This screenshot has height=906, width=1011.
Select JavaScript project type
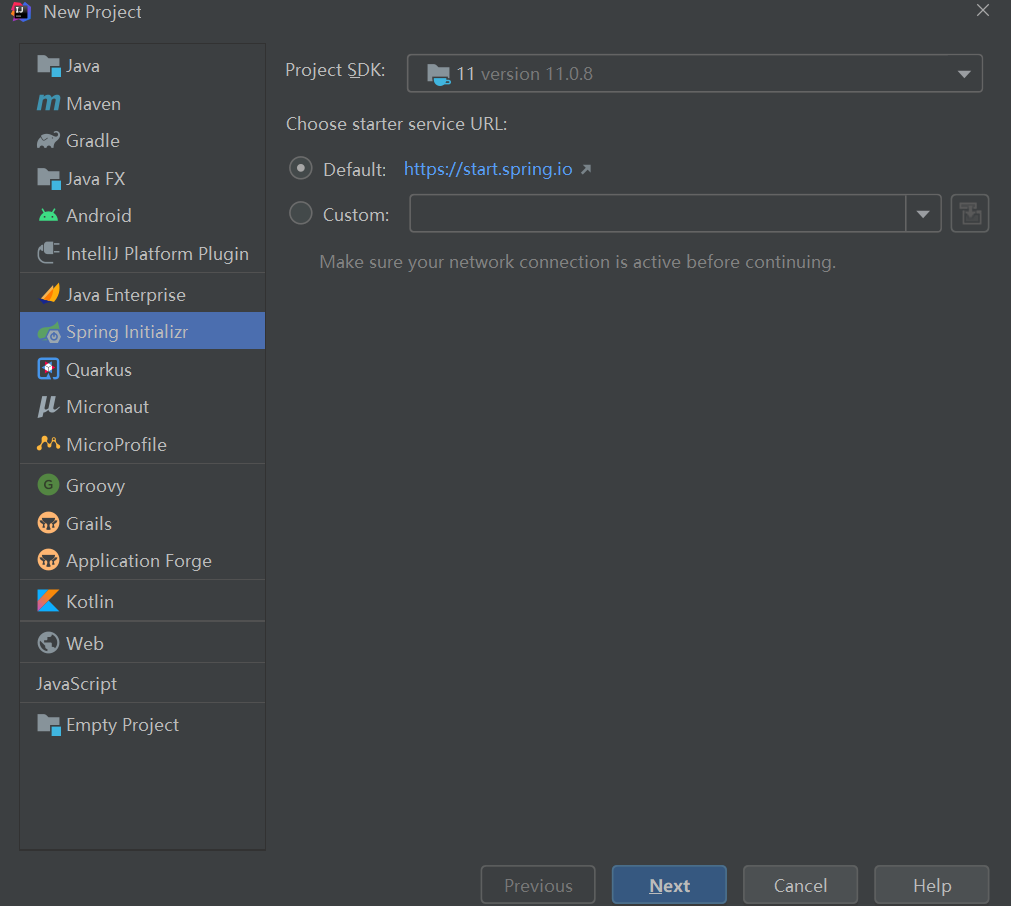pos(142,684)
